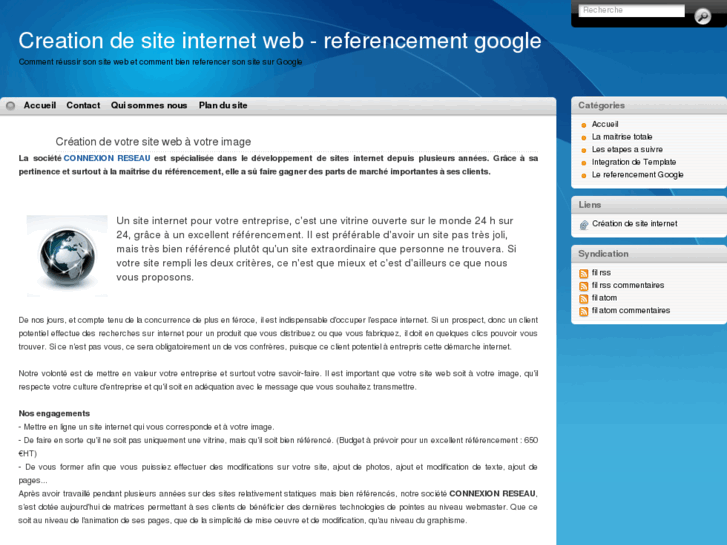
Task: Click the line Mettre en ligne un site internet
Action: [x=147, y=427]
